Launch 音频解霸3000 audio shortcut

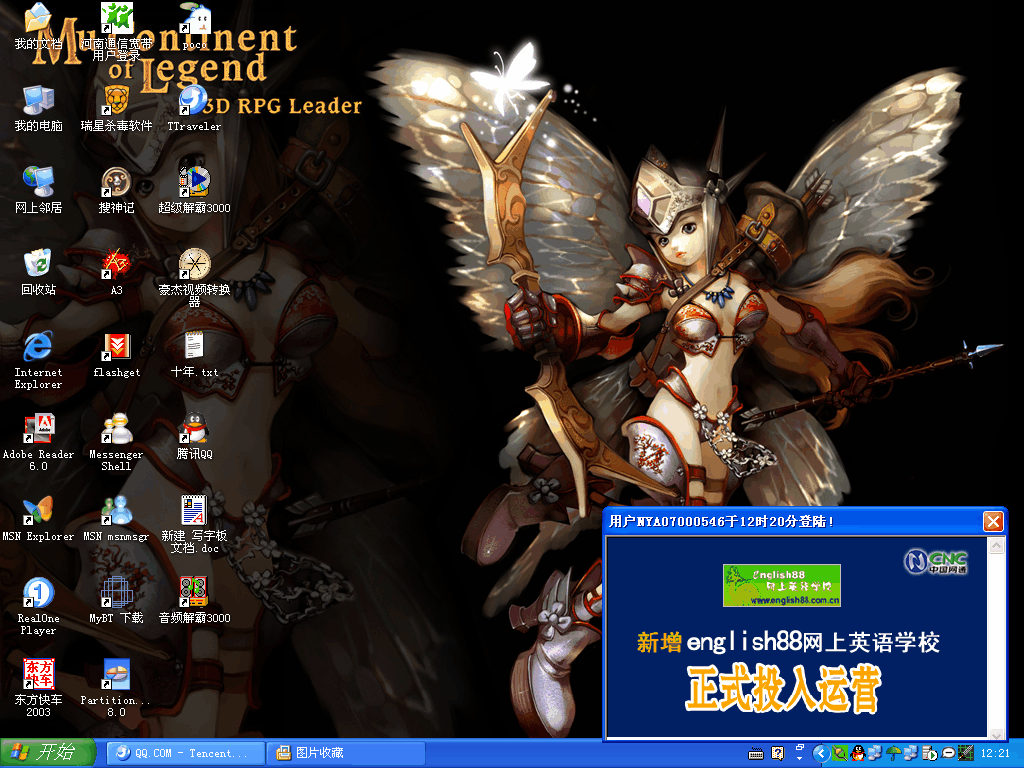194,600
